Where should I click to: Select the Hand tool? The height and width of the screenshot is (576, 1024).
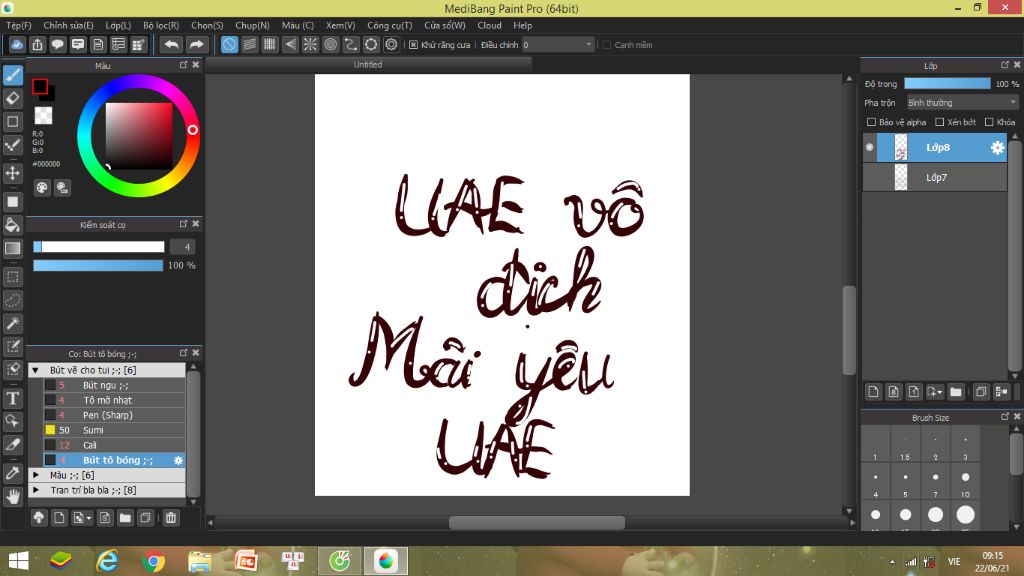(12, 497)
